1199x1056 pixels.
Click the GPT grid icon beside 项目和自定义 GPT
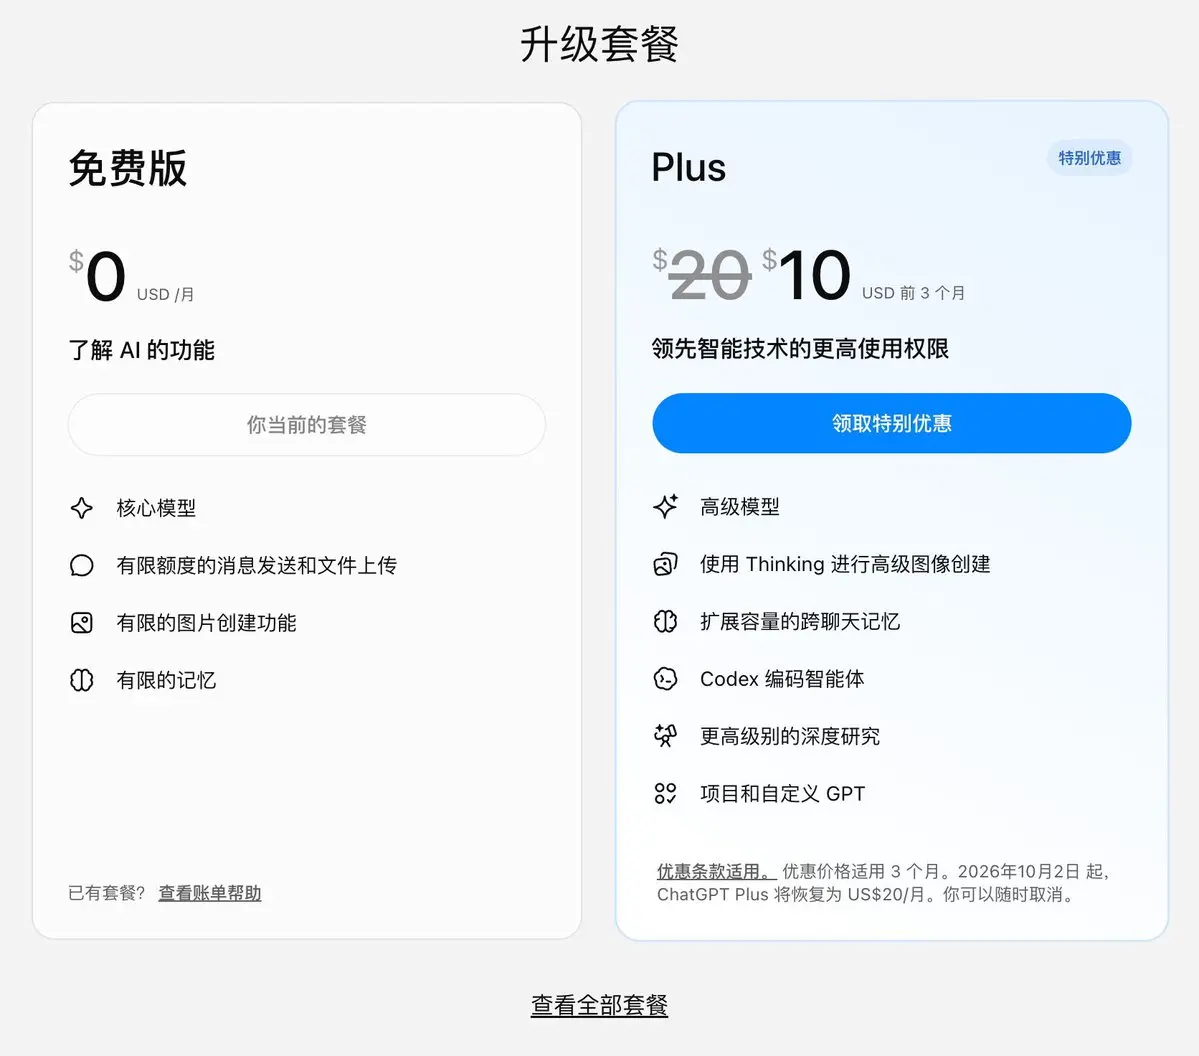tap(665, 793)
